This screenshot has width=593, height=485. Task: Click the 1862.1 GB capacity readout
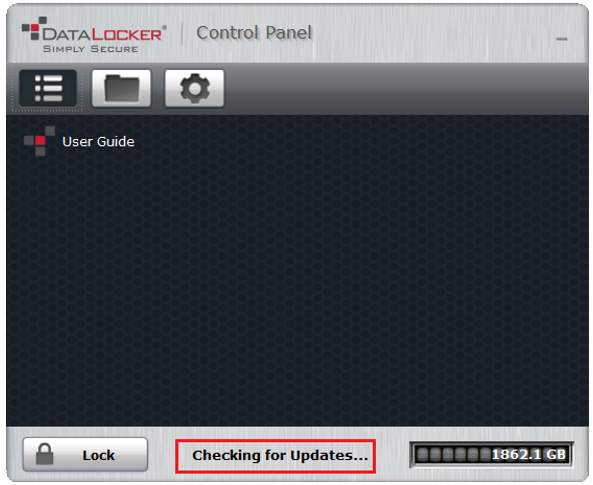coord(528,454)
